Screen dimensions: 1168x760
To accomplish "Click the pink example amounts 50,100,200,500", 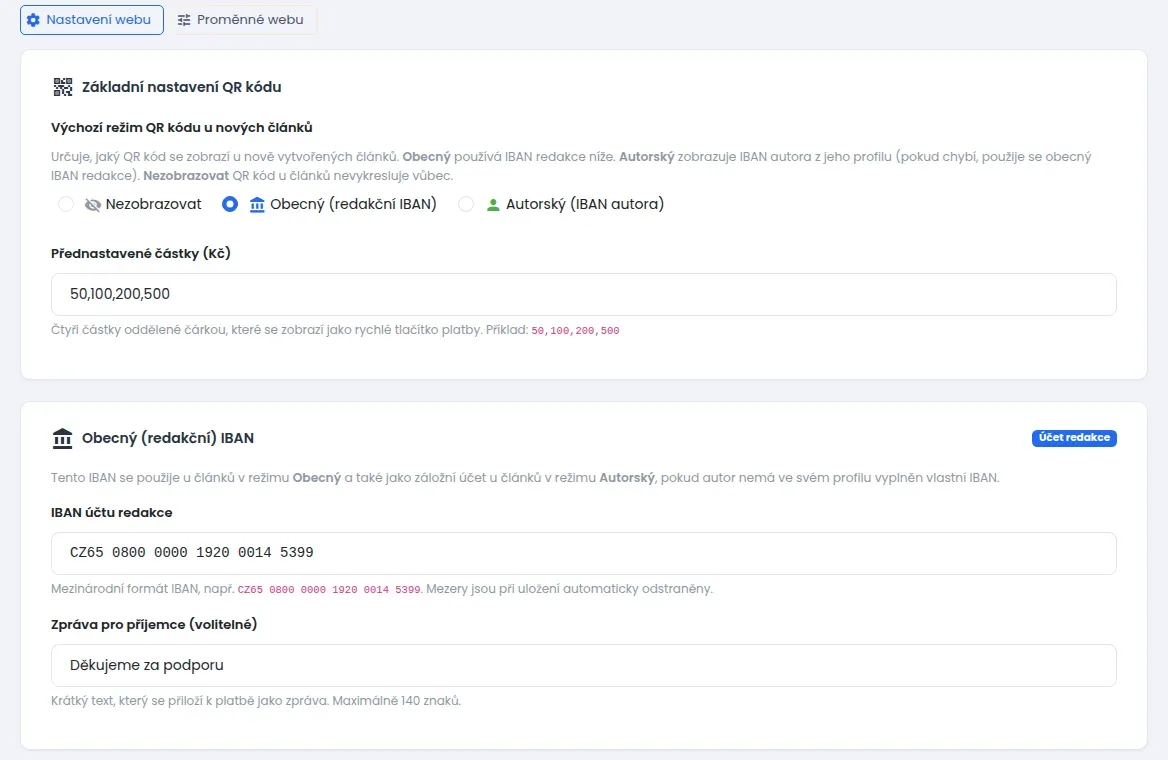I will pos(575,331).
